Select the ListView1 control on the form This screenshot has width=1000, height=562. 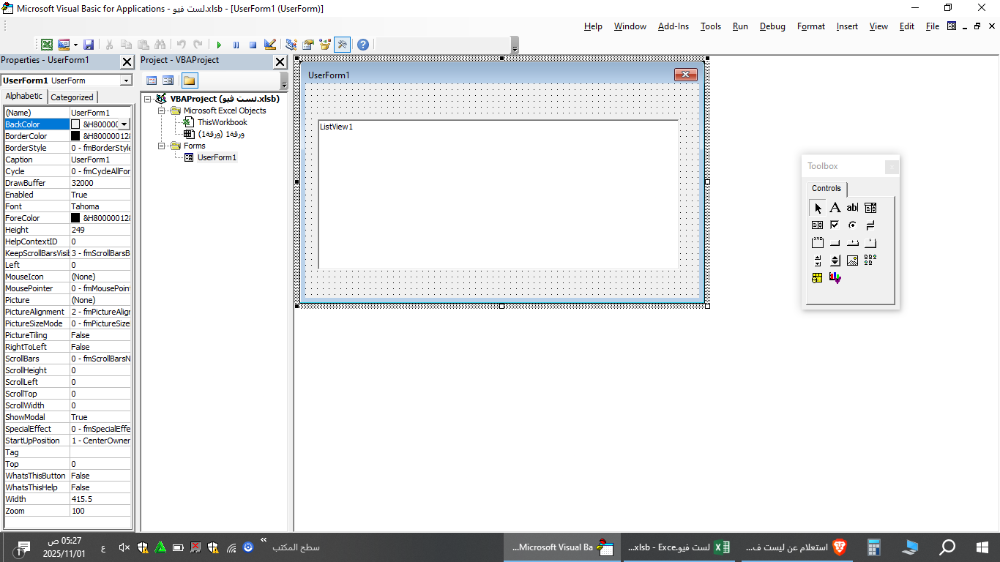tap(498, 195)
